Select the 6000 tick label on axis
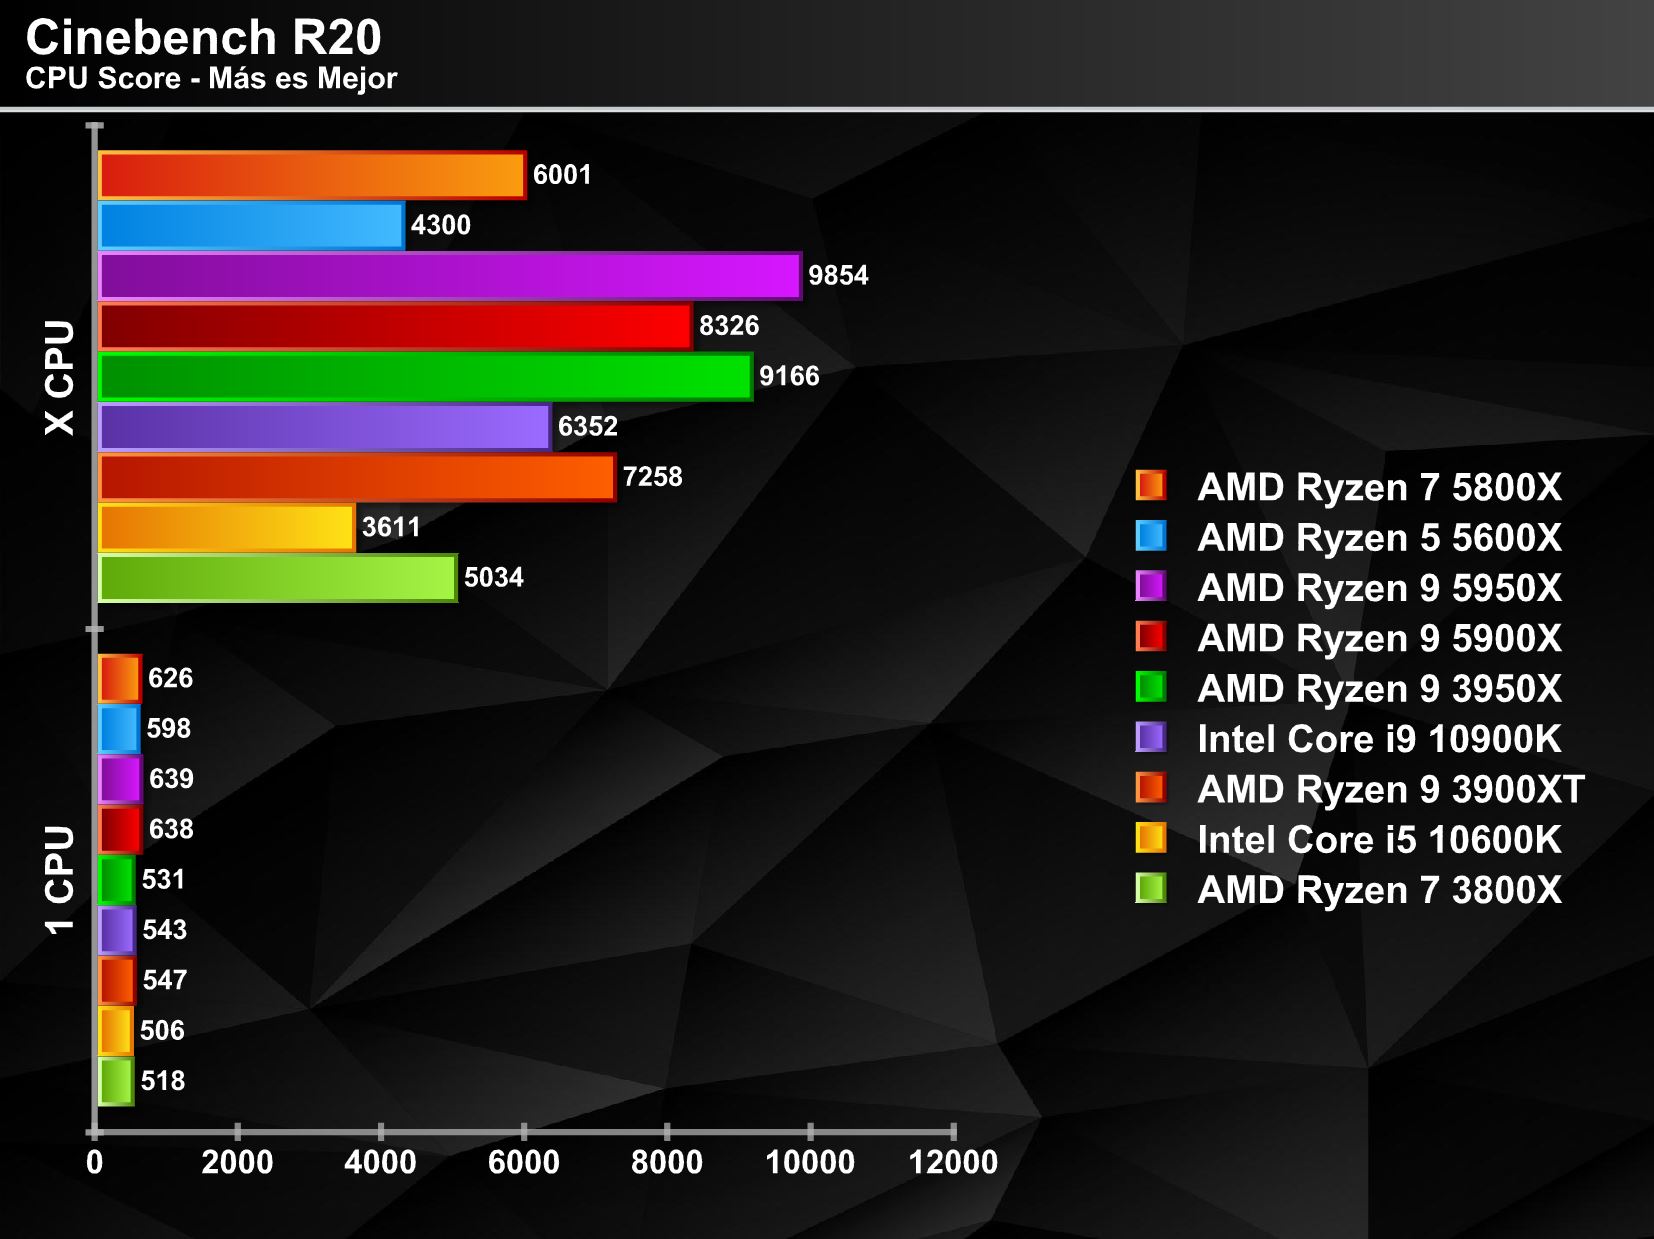Image resolution: width=1654 pixels, height=1239 pixels. pyautogui.click(x=524, y=1162)
